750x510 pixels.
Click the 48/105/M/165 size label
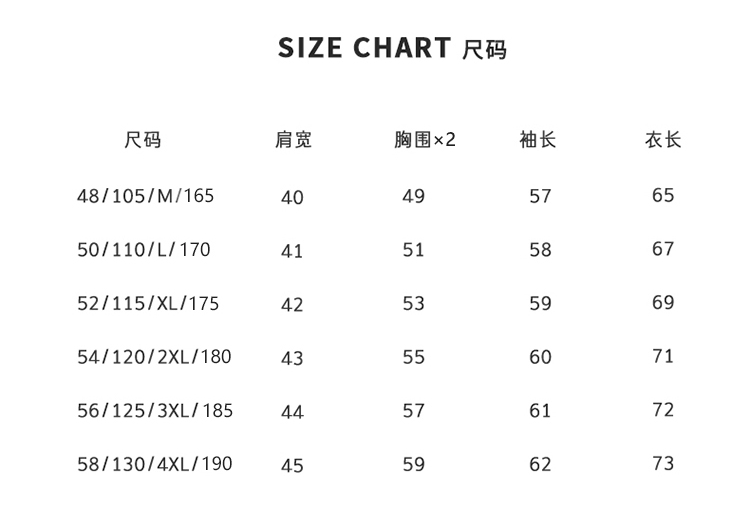(x=145, y=196)
